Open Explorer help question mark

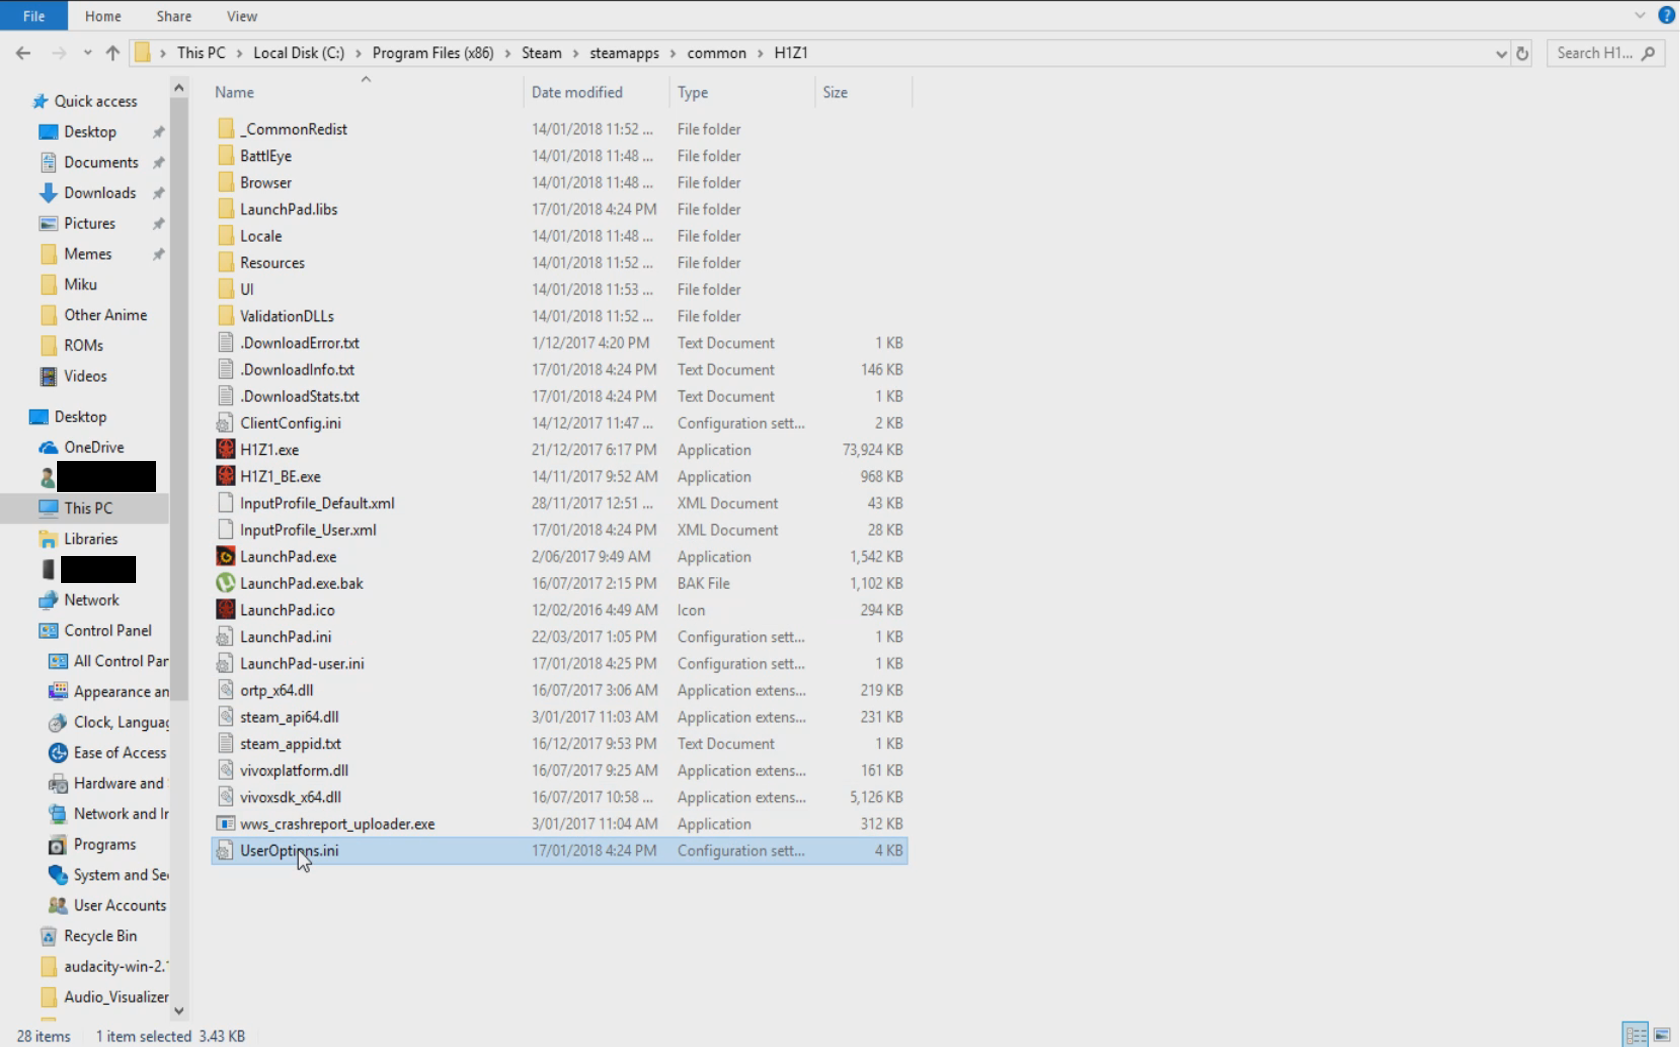click(x=1666, y=15)
